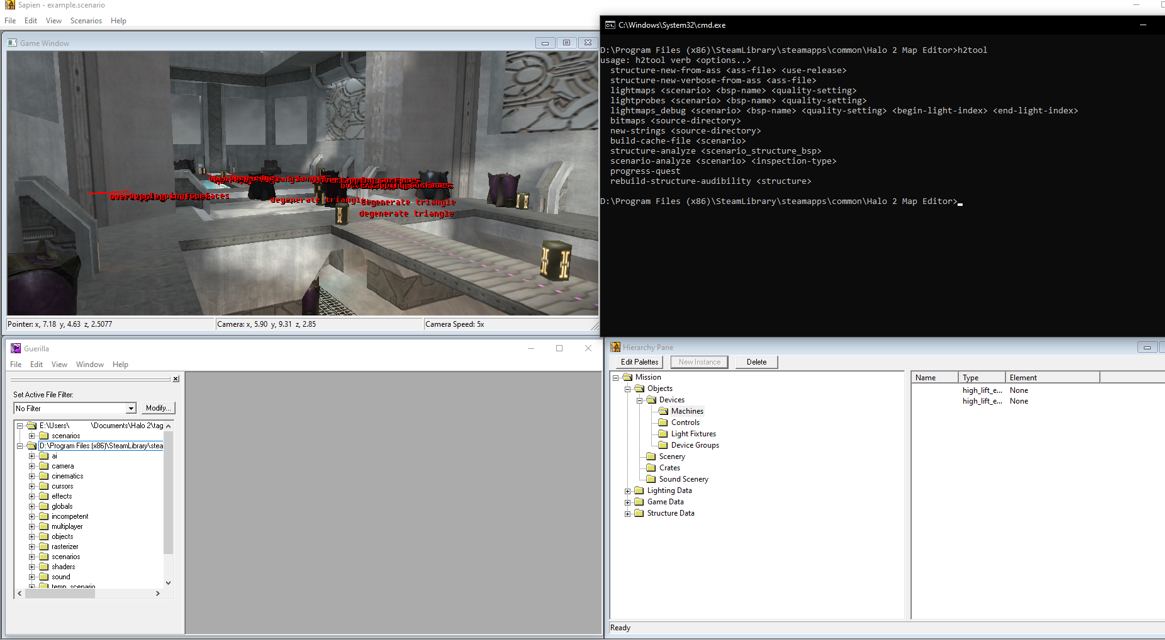The height and width of the screenshot is (640, 1165).
Task: Select scenarios folder under E:\Users root
Action: [x=65, y=436]
